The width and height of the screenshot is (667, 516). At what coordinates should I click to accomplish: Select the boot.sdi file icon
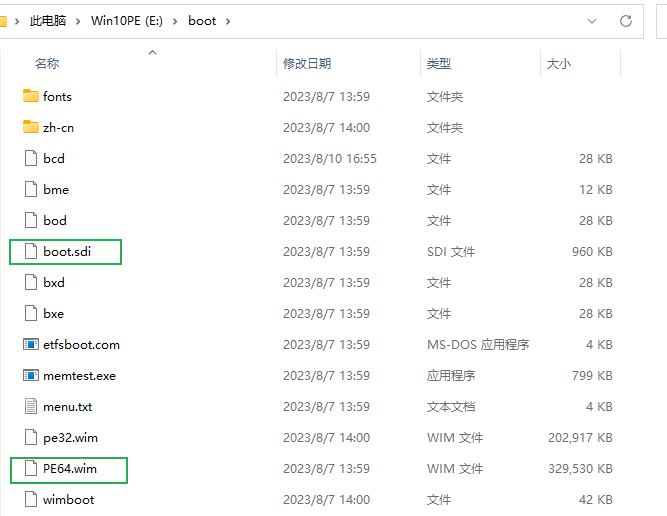[x=31, y=251]
